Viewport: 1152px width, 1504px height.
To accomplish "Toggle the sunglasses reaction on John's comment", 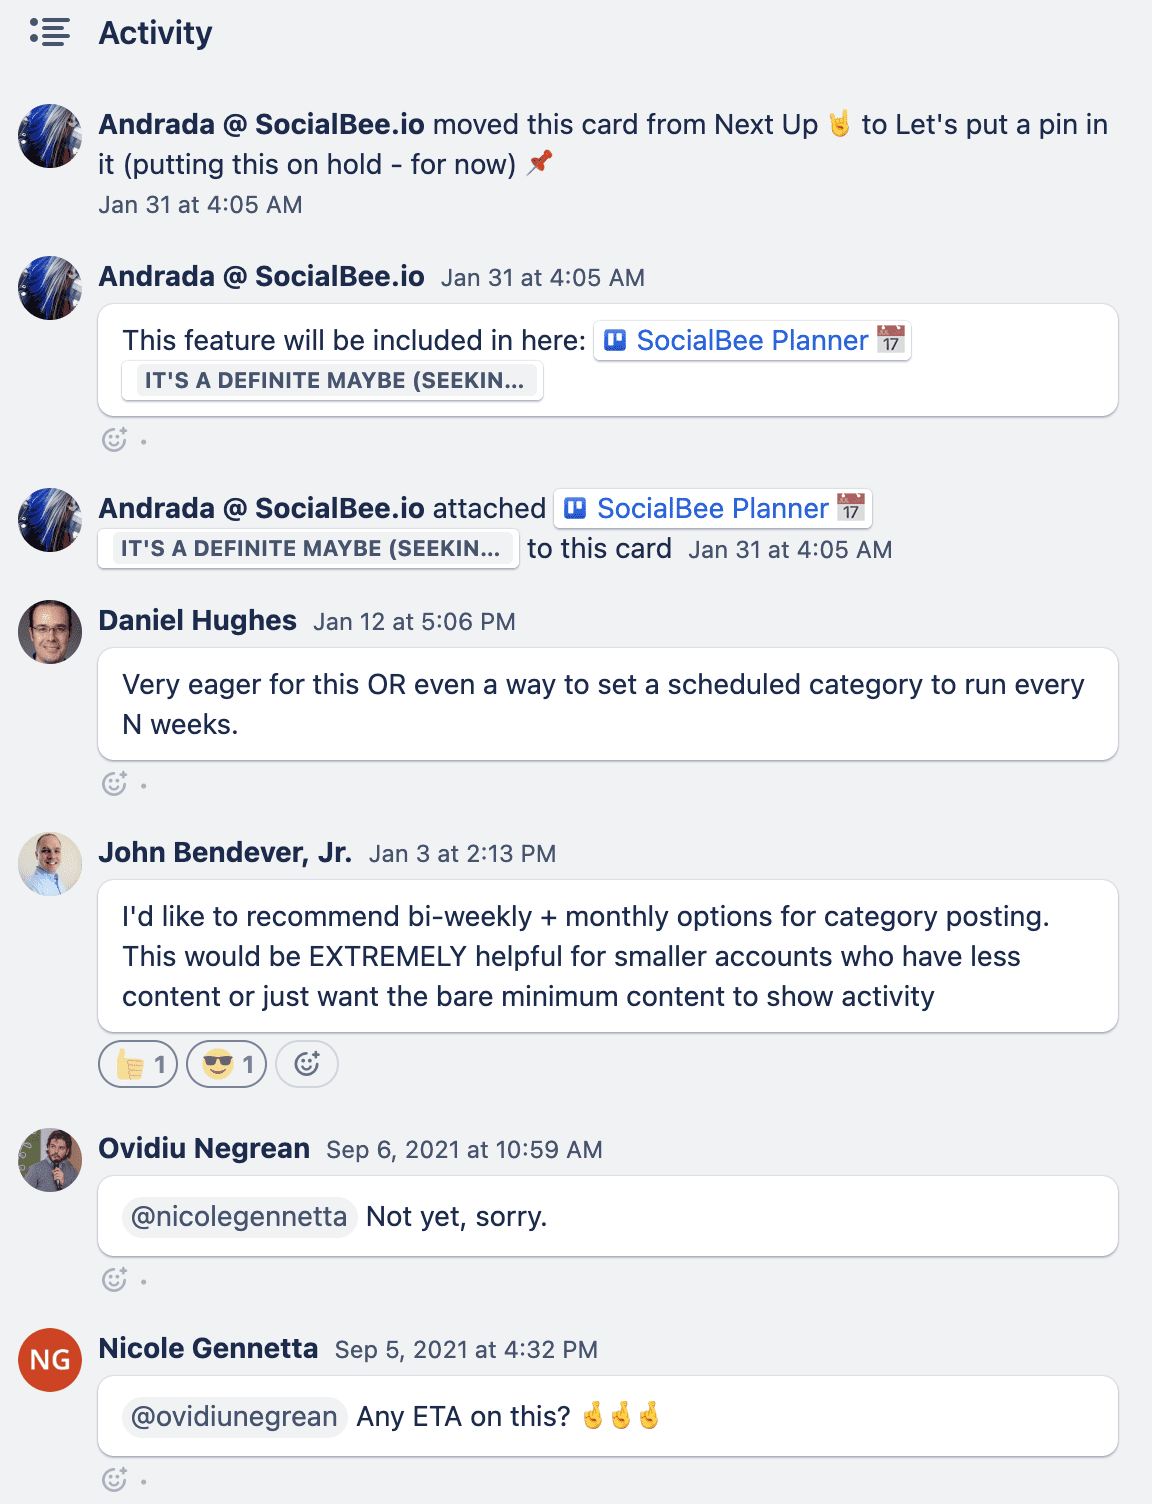I will [x=225, y=1064].
